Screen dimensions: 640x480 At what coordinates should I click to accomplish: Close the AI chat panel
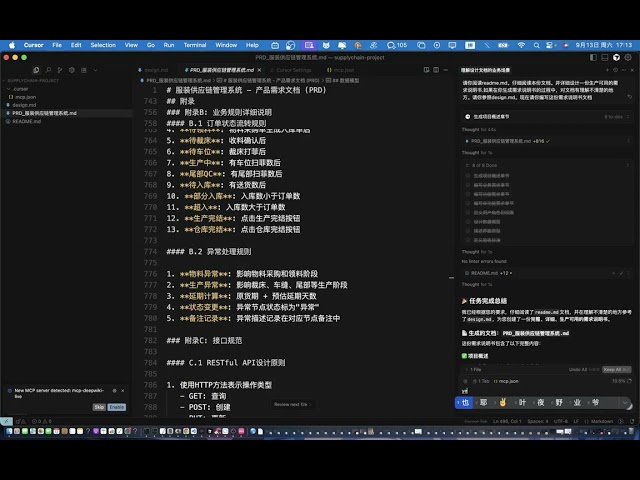(632, 70)
